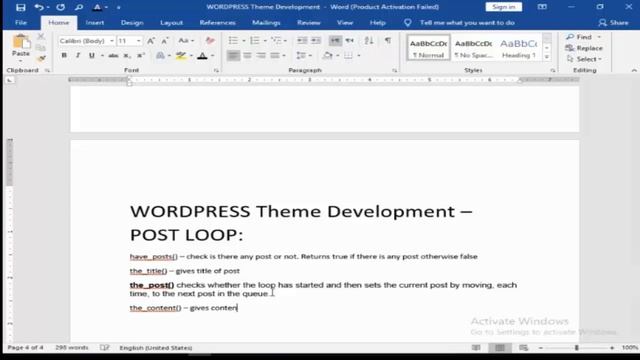
Task: Toggle Italic formatting
Action: coord(78,56)
